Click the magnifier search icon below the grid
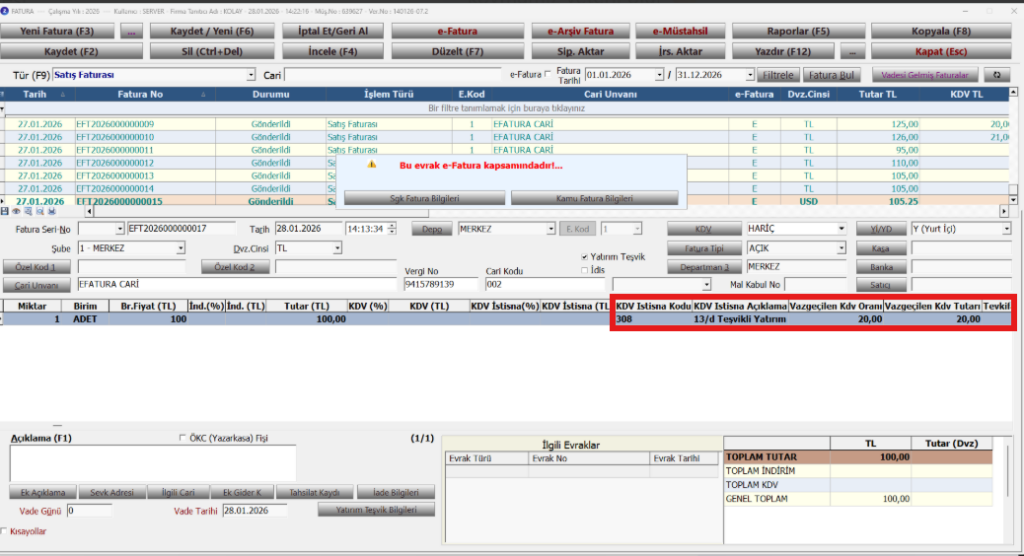 40,211
